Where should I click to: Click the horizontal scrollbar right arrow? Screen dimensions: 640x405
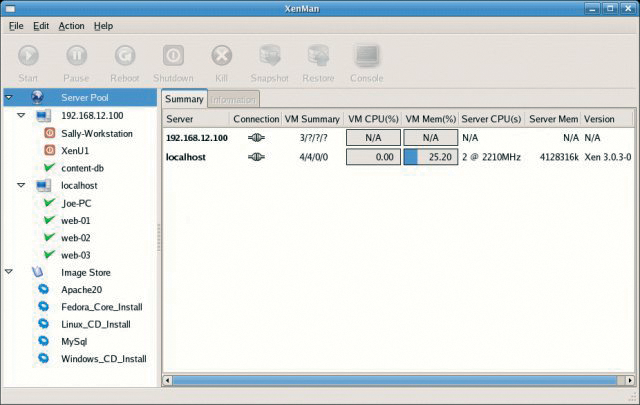point(630,381)
